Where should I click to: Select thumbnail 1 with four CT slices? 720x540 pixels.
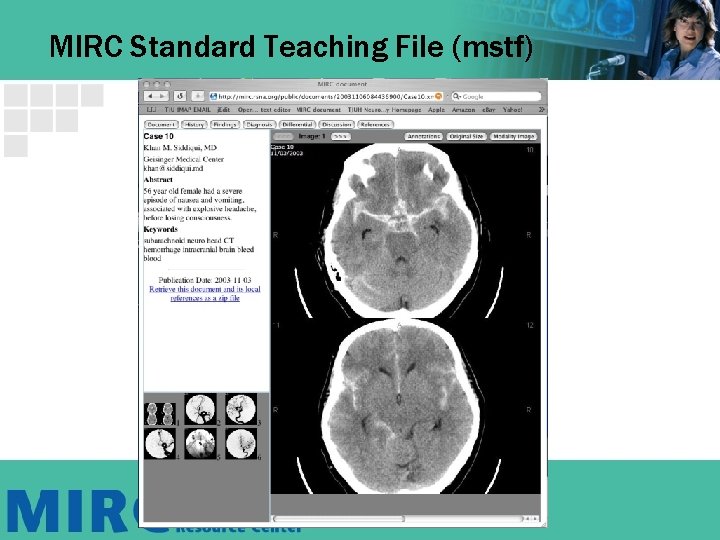pos(159,414)
